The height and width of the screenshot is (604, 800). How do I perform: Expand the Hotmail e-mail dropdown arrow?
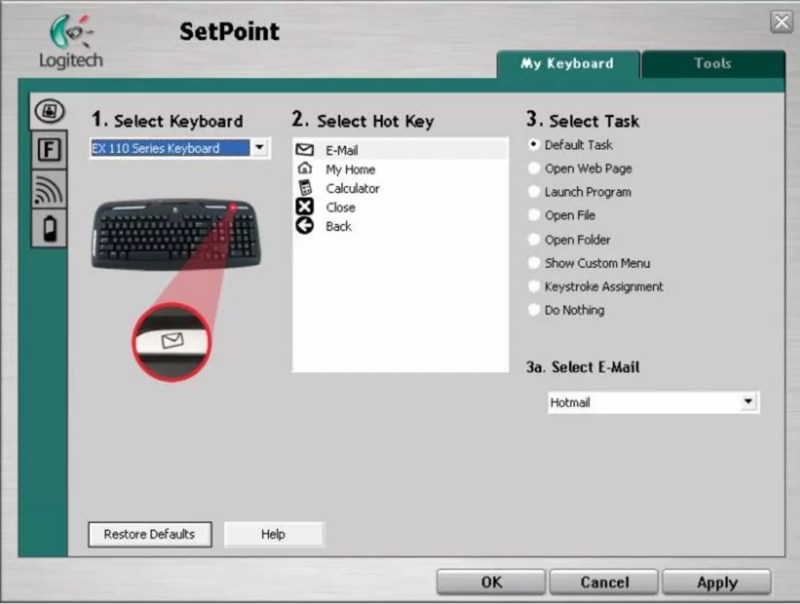(748, 402)
